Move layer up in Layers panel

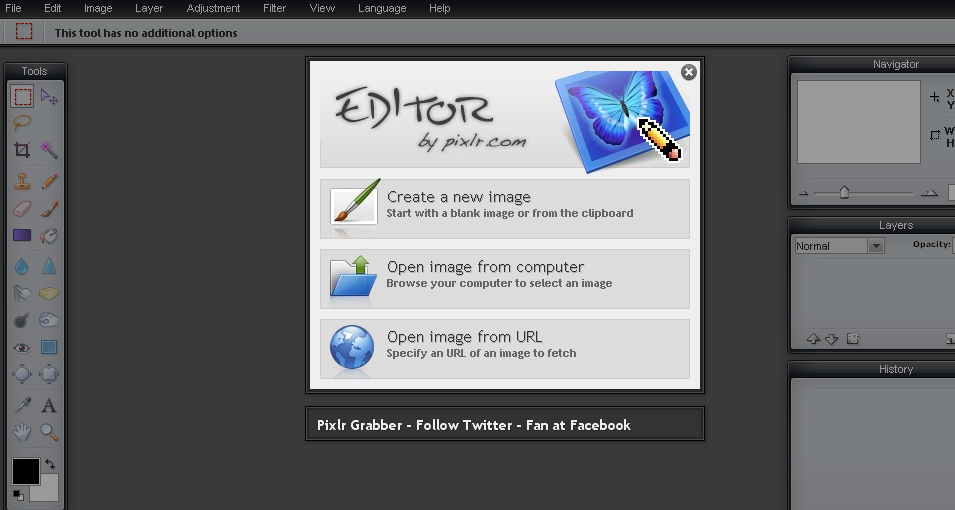point(813,339)
